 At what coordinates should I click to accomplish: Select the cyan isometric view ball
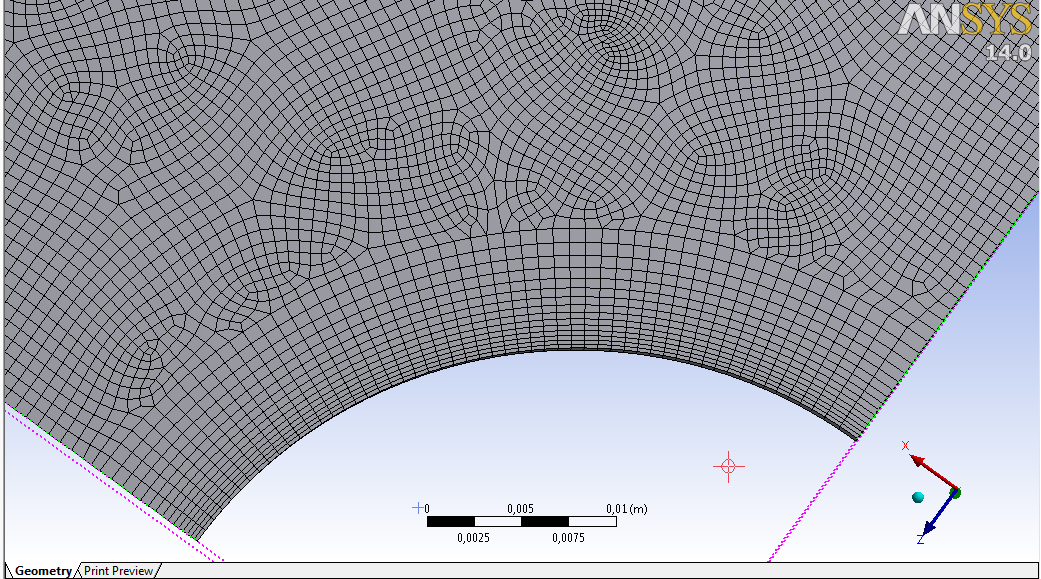[x=918, y=497]
